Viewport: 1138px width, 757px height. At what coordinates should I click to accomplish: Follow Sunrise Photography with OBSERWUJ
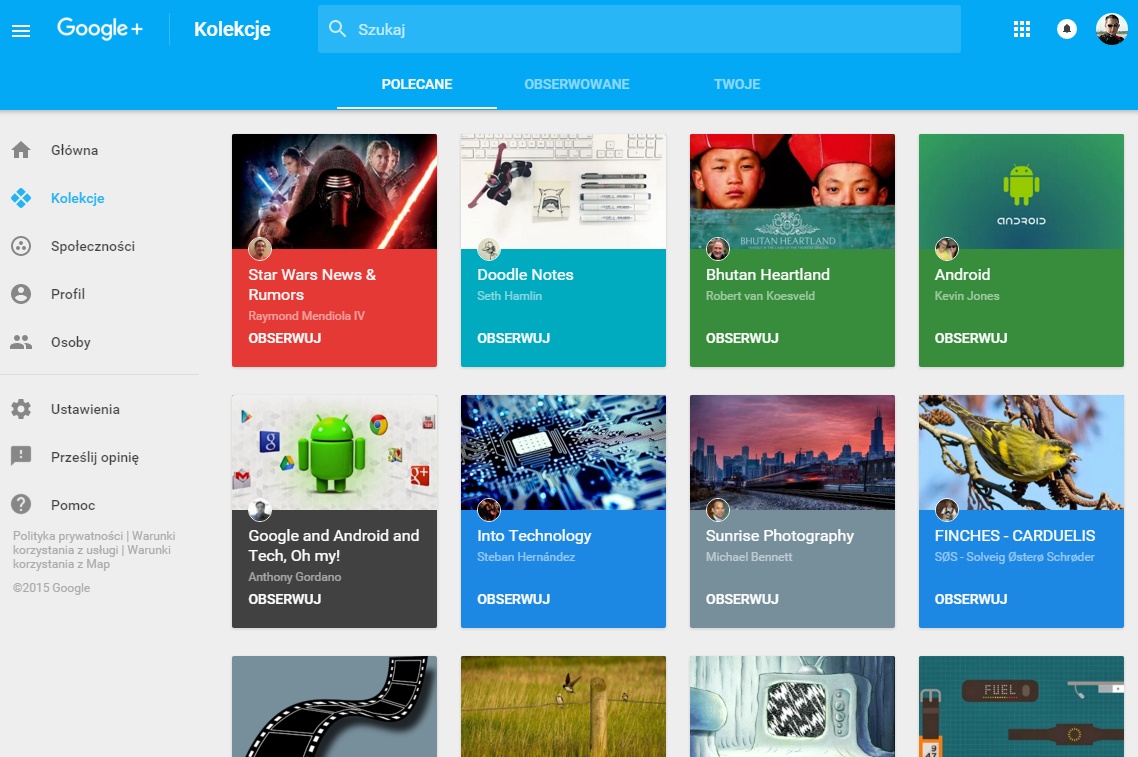coord(742,600)
